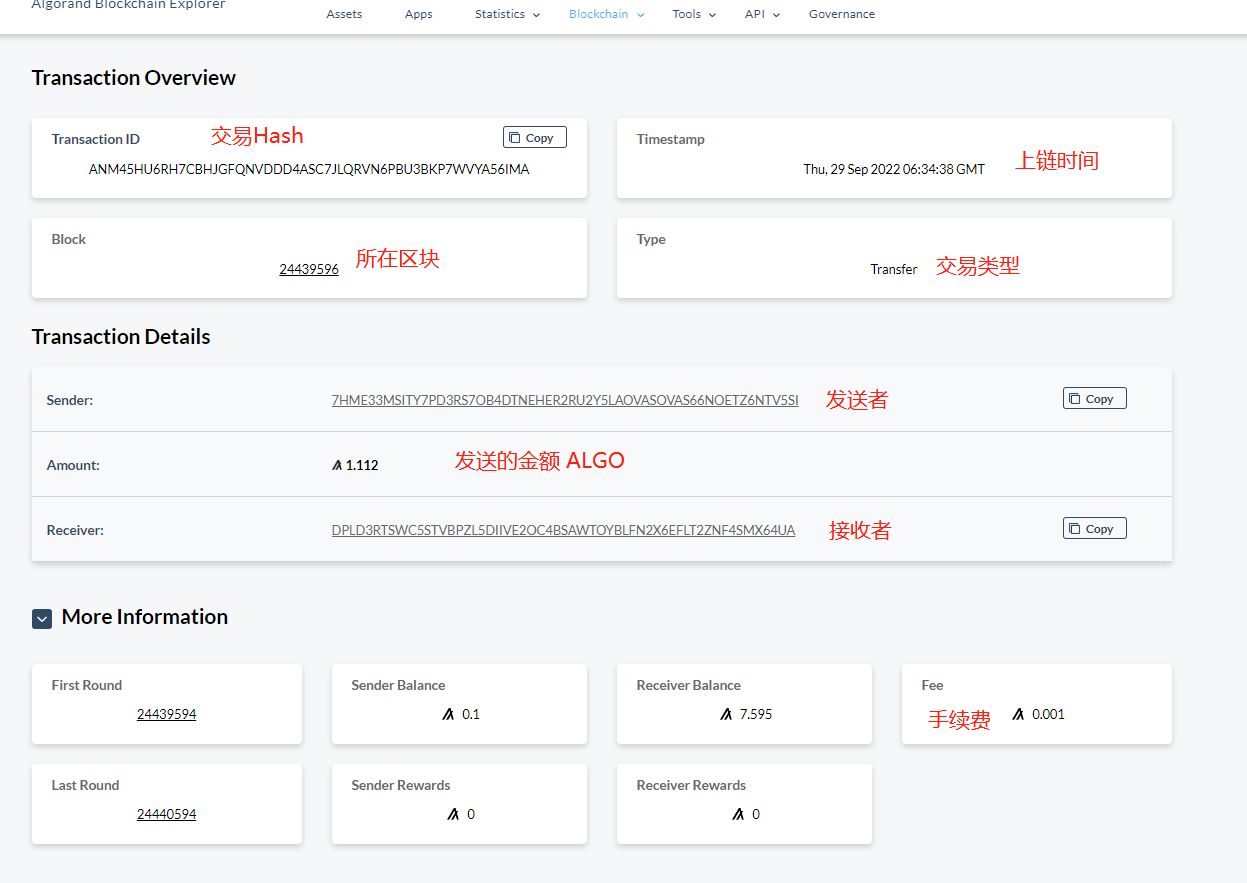Click the Algo symbol beside amount 1.112

coord(337,465)
